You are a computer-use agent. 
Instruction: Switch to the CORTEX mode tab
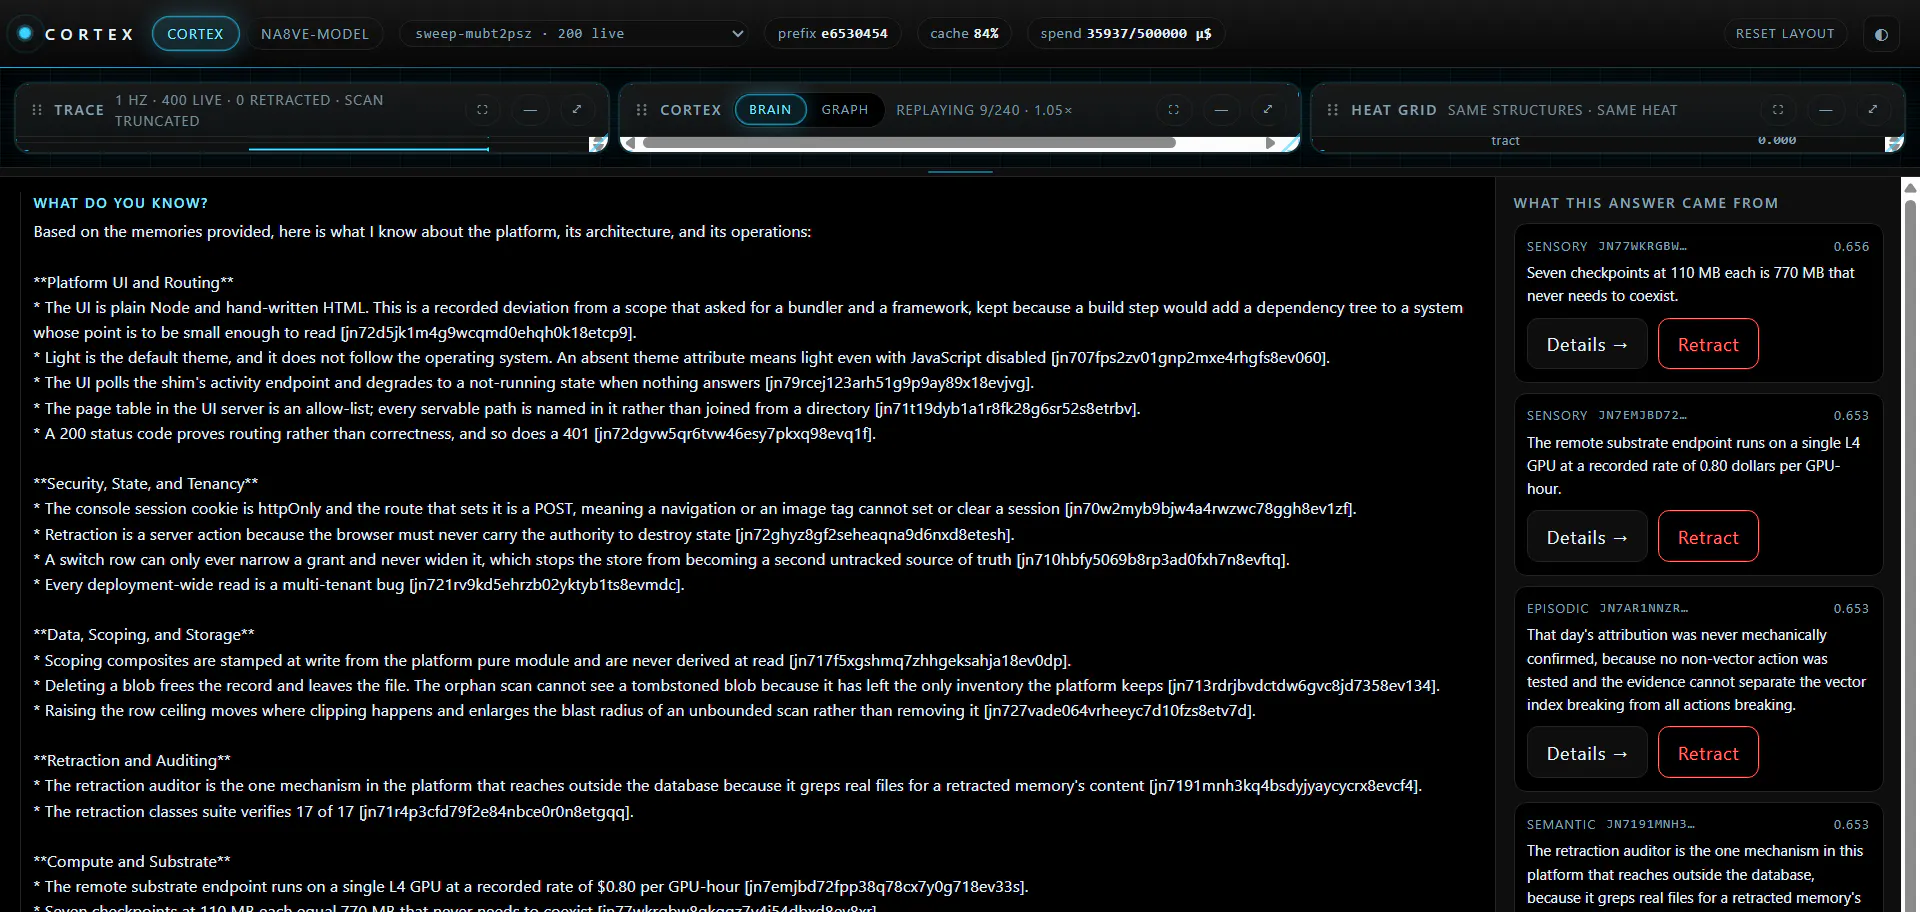click(x=195, y=34)
